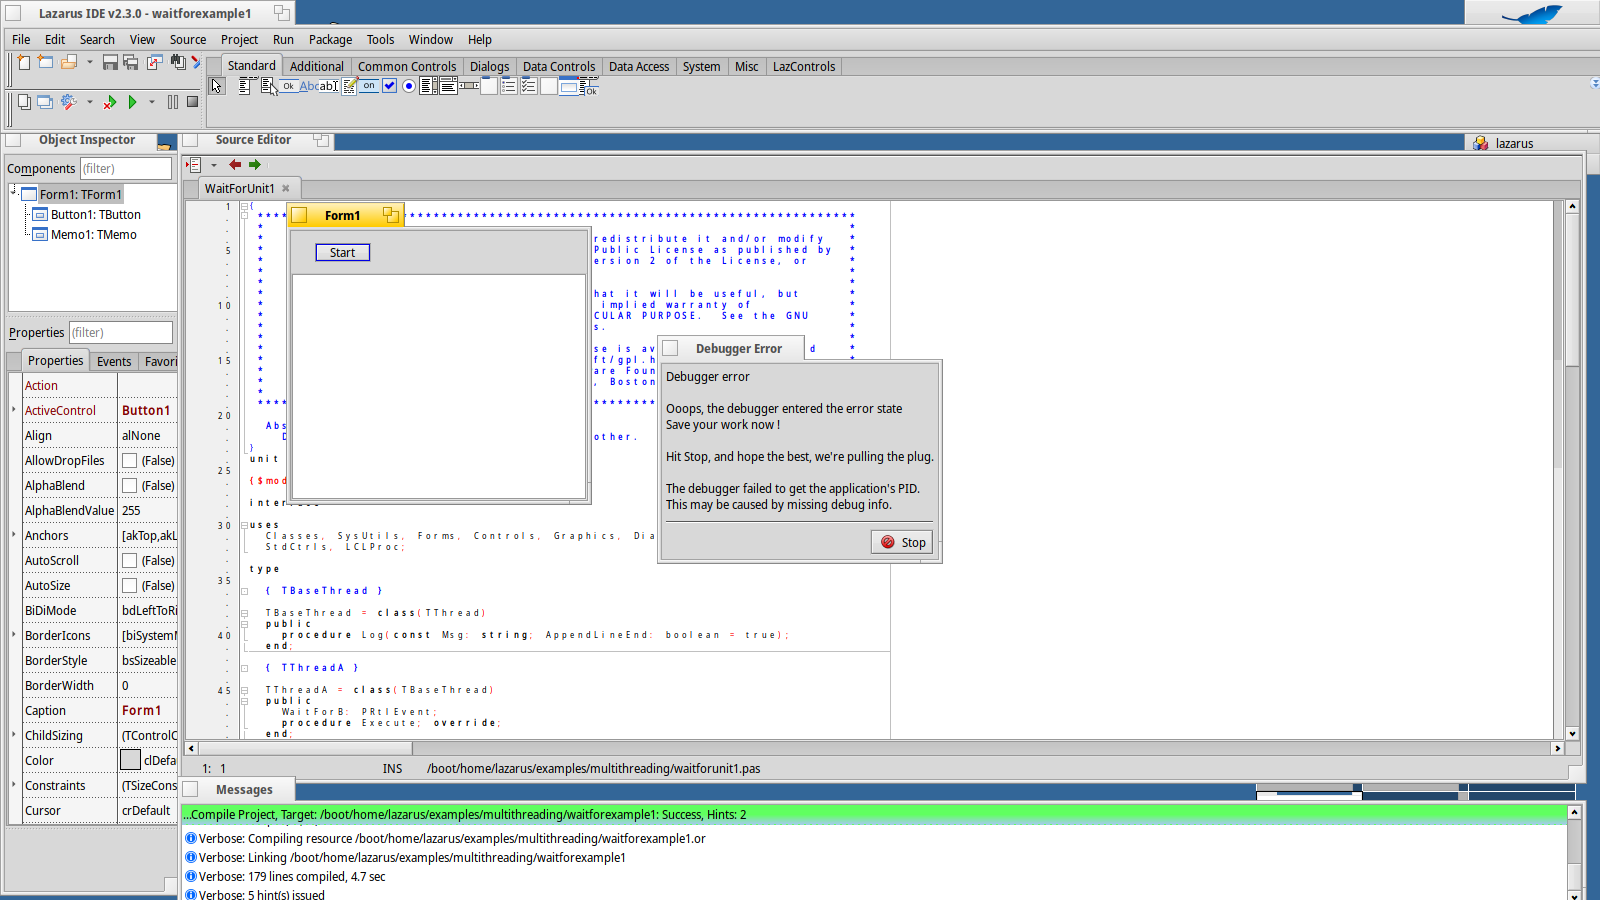Select the TCheckBox component in the palette
This screenshot has height=900, width=1600.
point(390,86)
